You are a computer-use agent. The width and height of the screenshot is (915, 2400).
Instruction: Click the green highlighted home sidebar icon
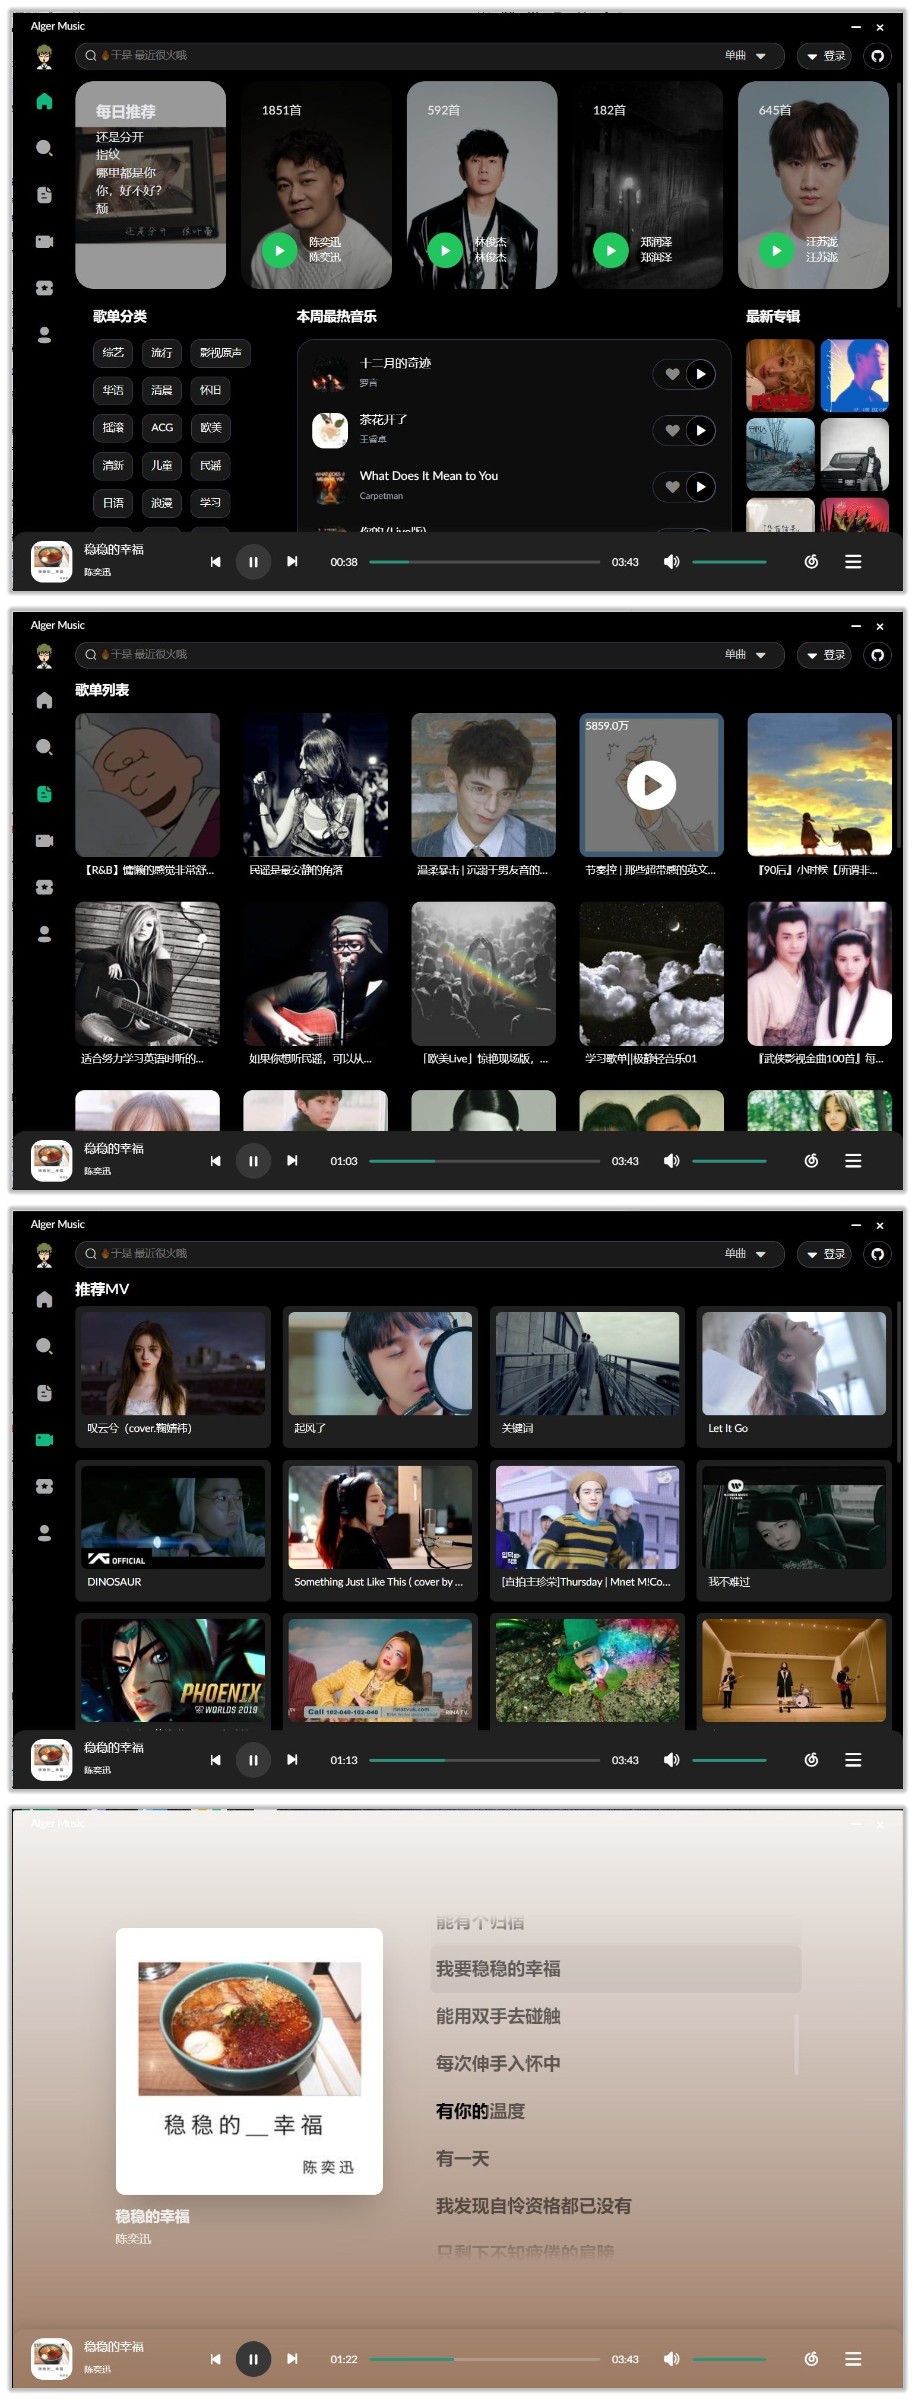tap(44, 101)
